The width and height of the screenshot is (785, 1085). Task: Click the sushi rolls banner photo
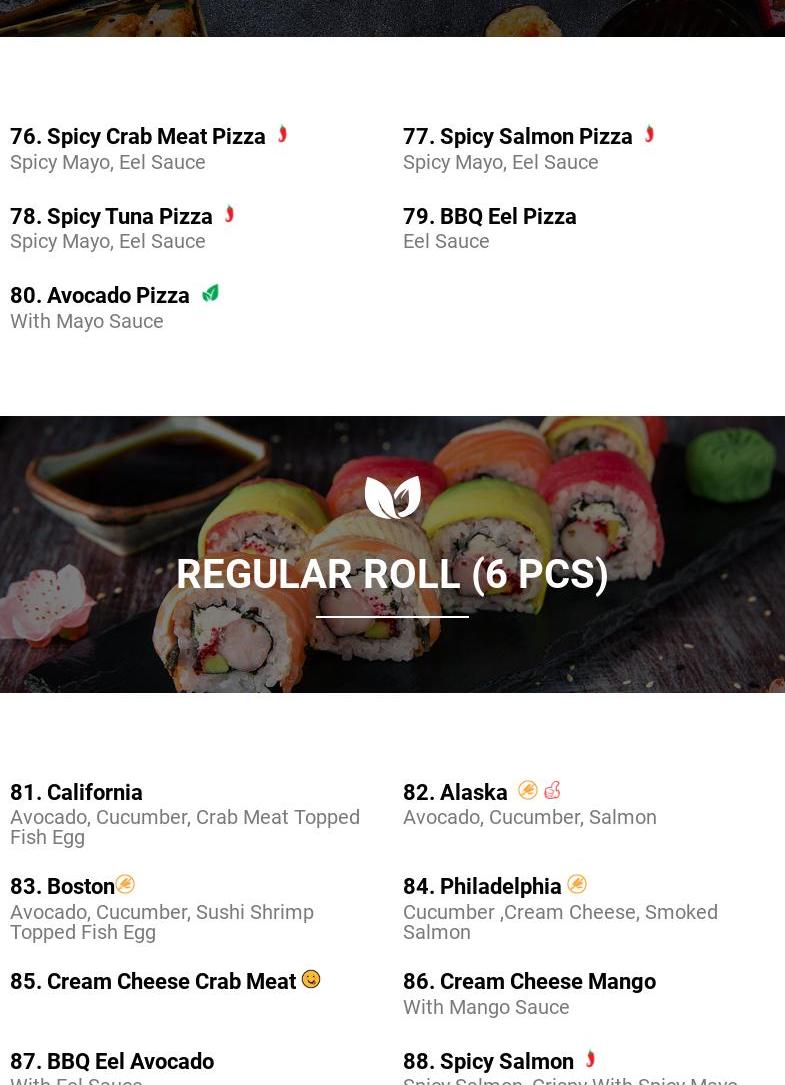coord(392,554)
